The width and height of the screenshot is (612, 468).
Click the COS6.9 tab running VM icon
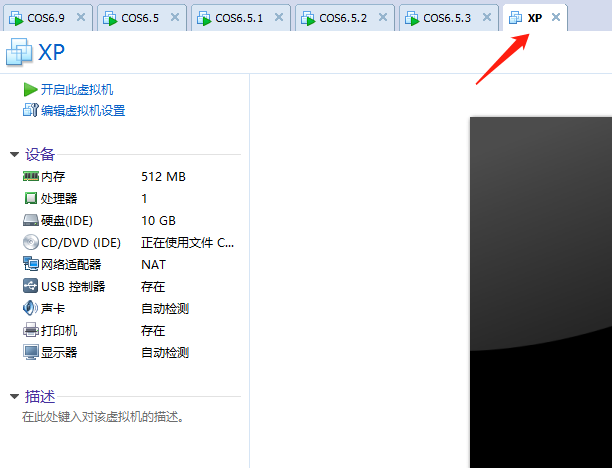16,18
